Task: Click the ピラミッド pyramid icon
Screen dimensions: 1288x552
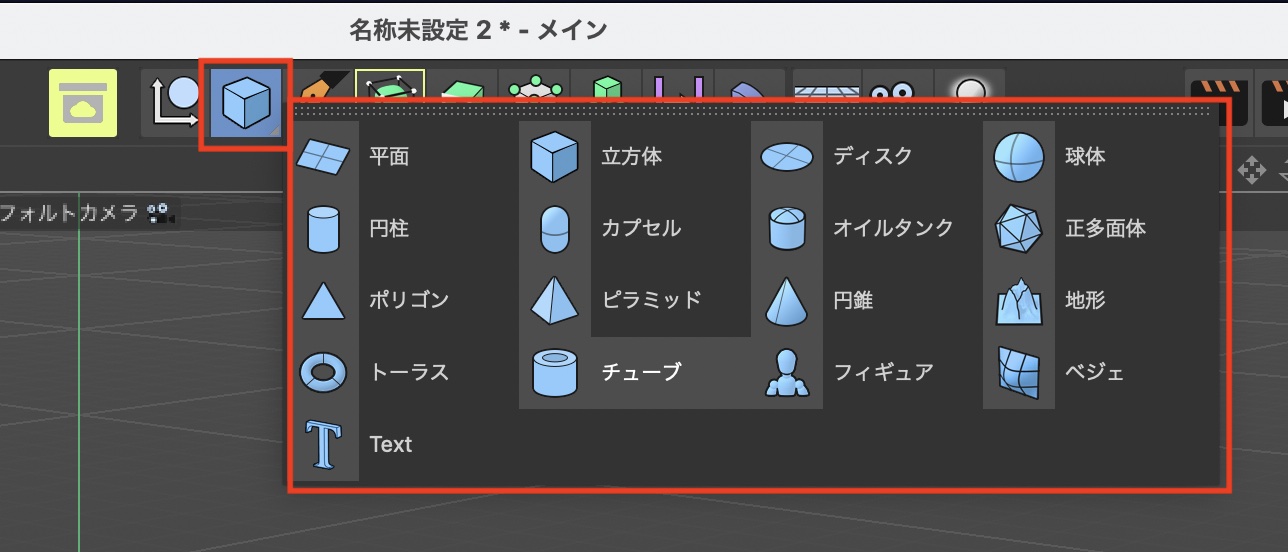Action: (554, 300)
